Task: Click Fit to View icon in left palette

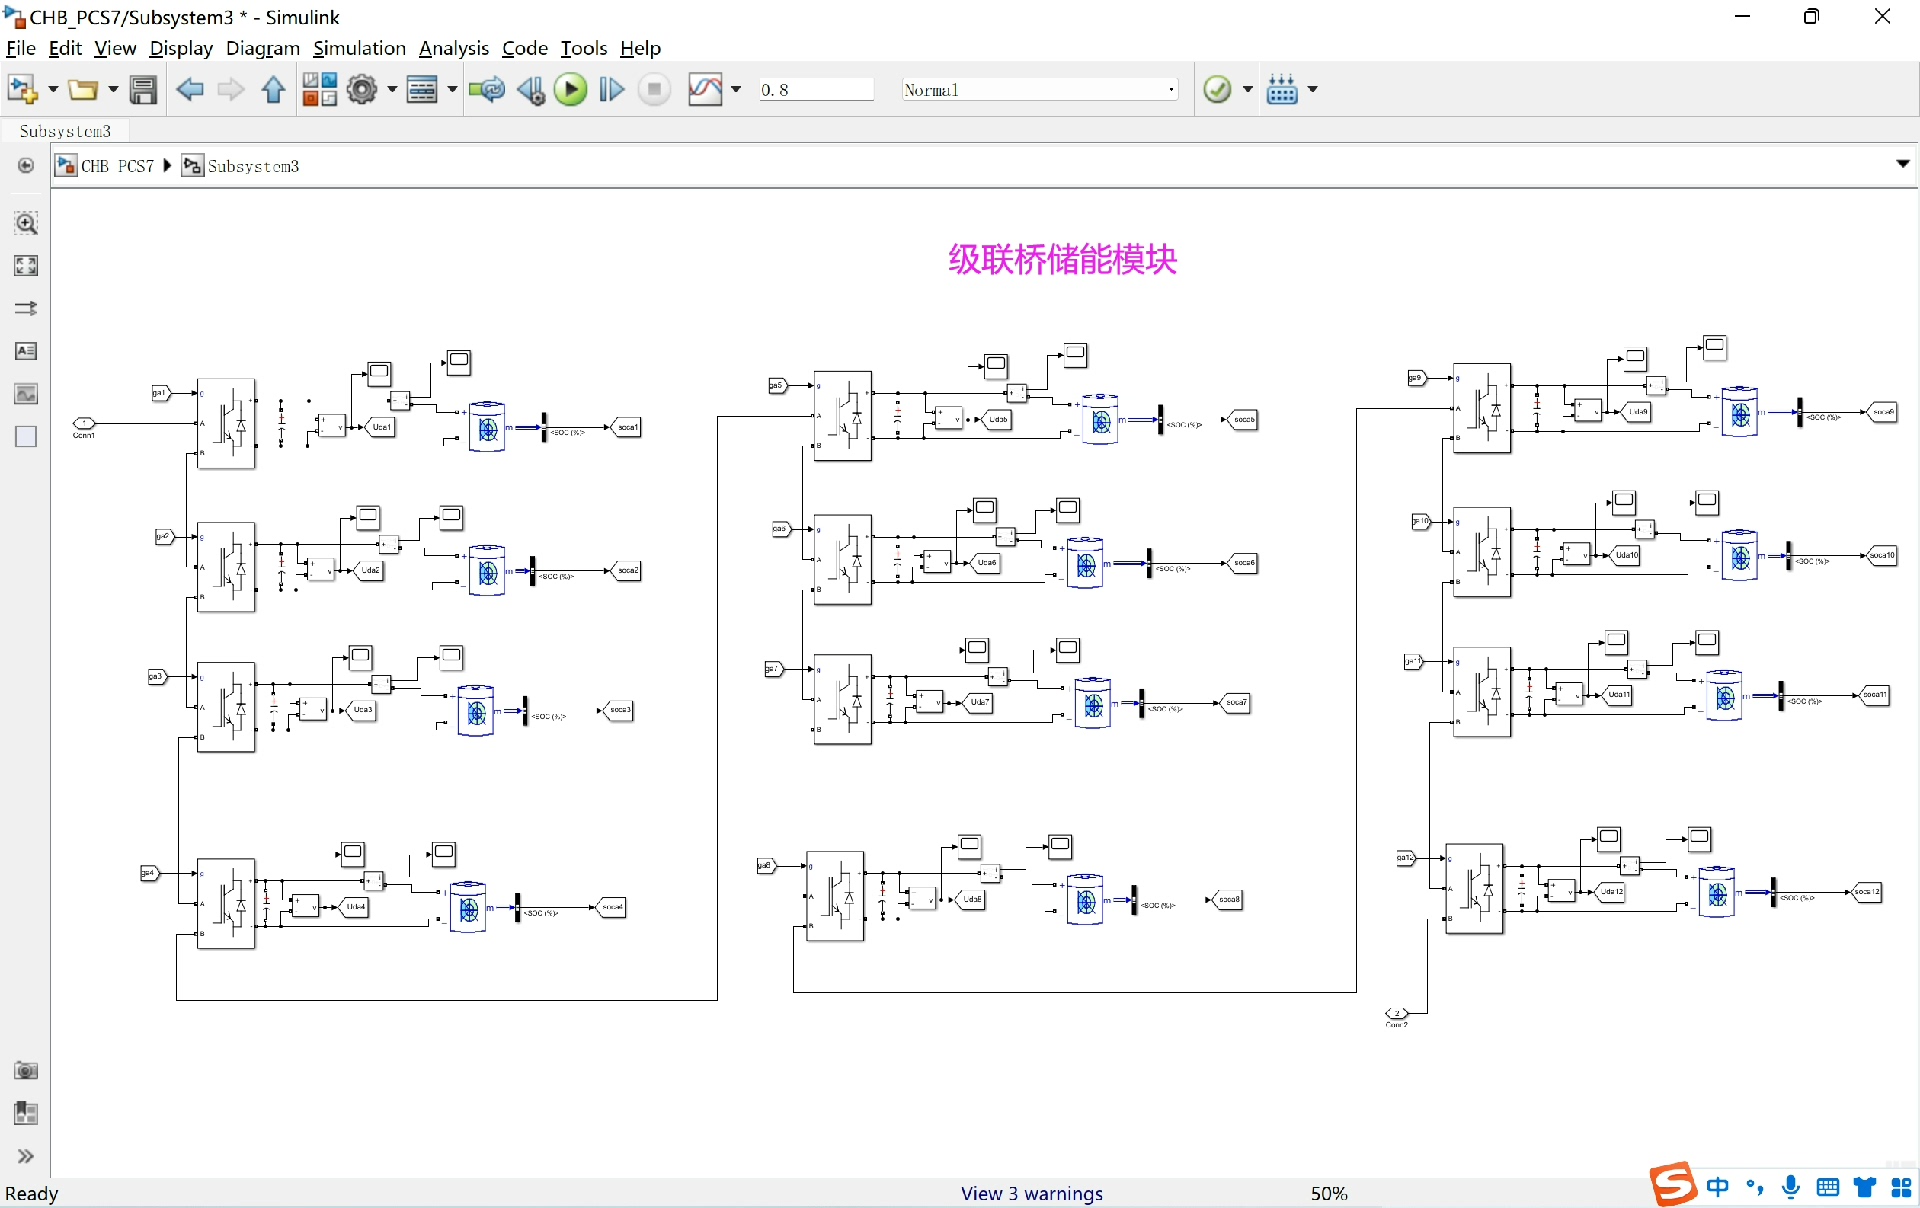Action: tap(26, 266)
